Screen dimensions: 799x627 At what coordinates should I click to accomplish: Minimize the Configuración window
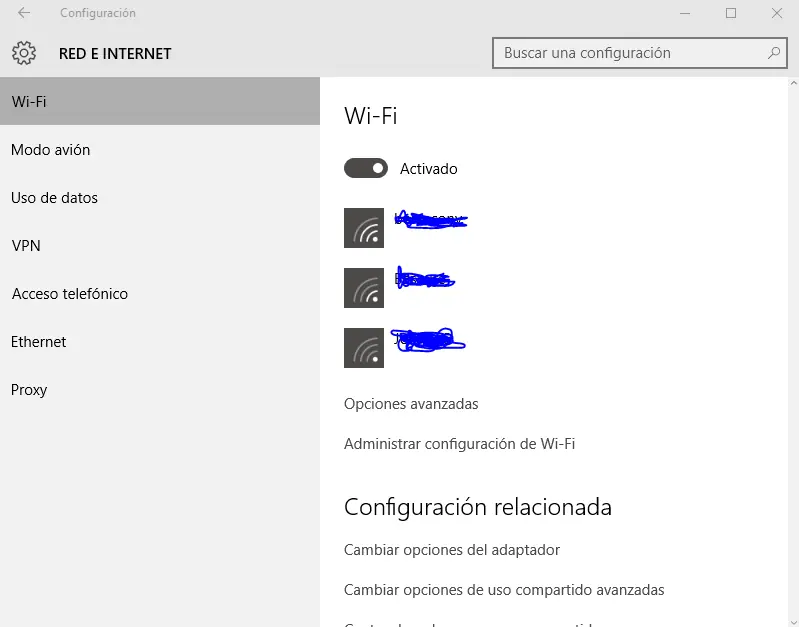point(685,13)
